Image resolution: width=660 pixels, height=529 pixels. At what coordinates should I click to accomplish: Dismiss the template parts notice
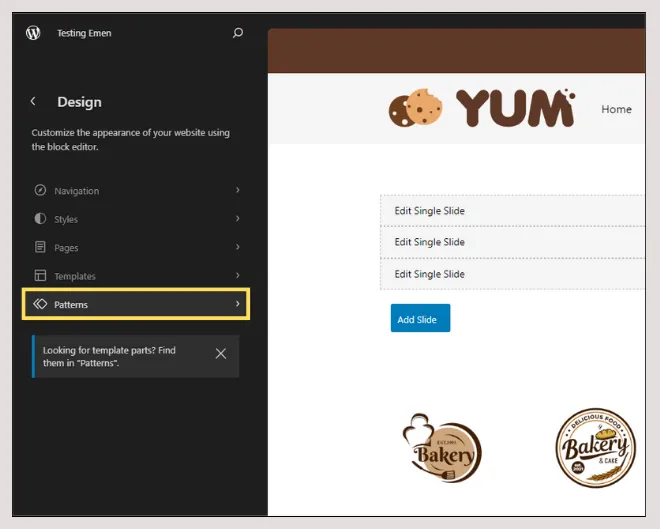pos(221,354)
